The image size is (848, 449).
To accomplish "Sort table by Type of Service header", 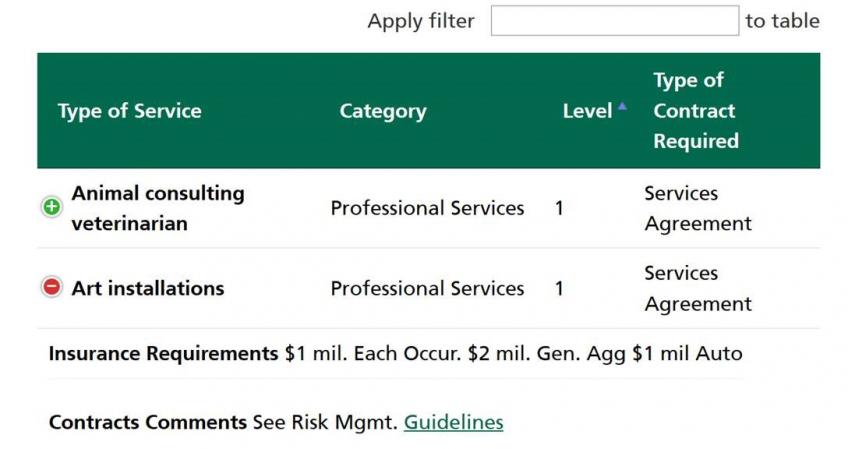I will click(x=130, y=111).
